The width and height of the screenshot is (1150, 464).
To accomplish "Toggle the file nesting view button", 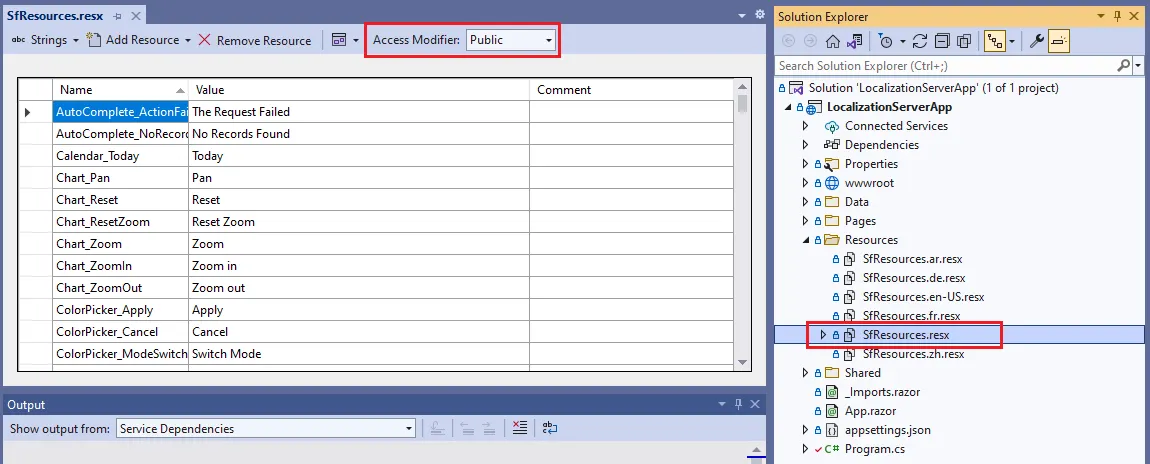I will coord(994,41).
